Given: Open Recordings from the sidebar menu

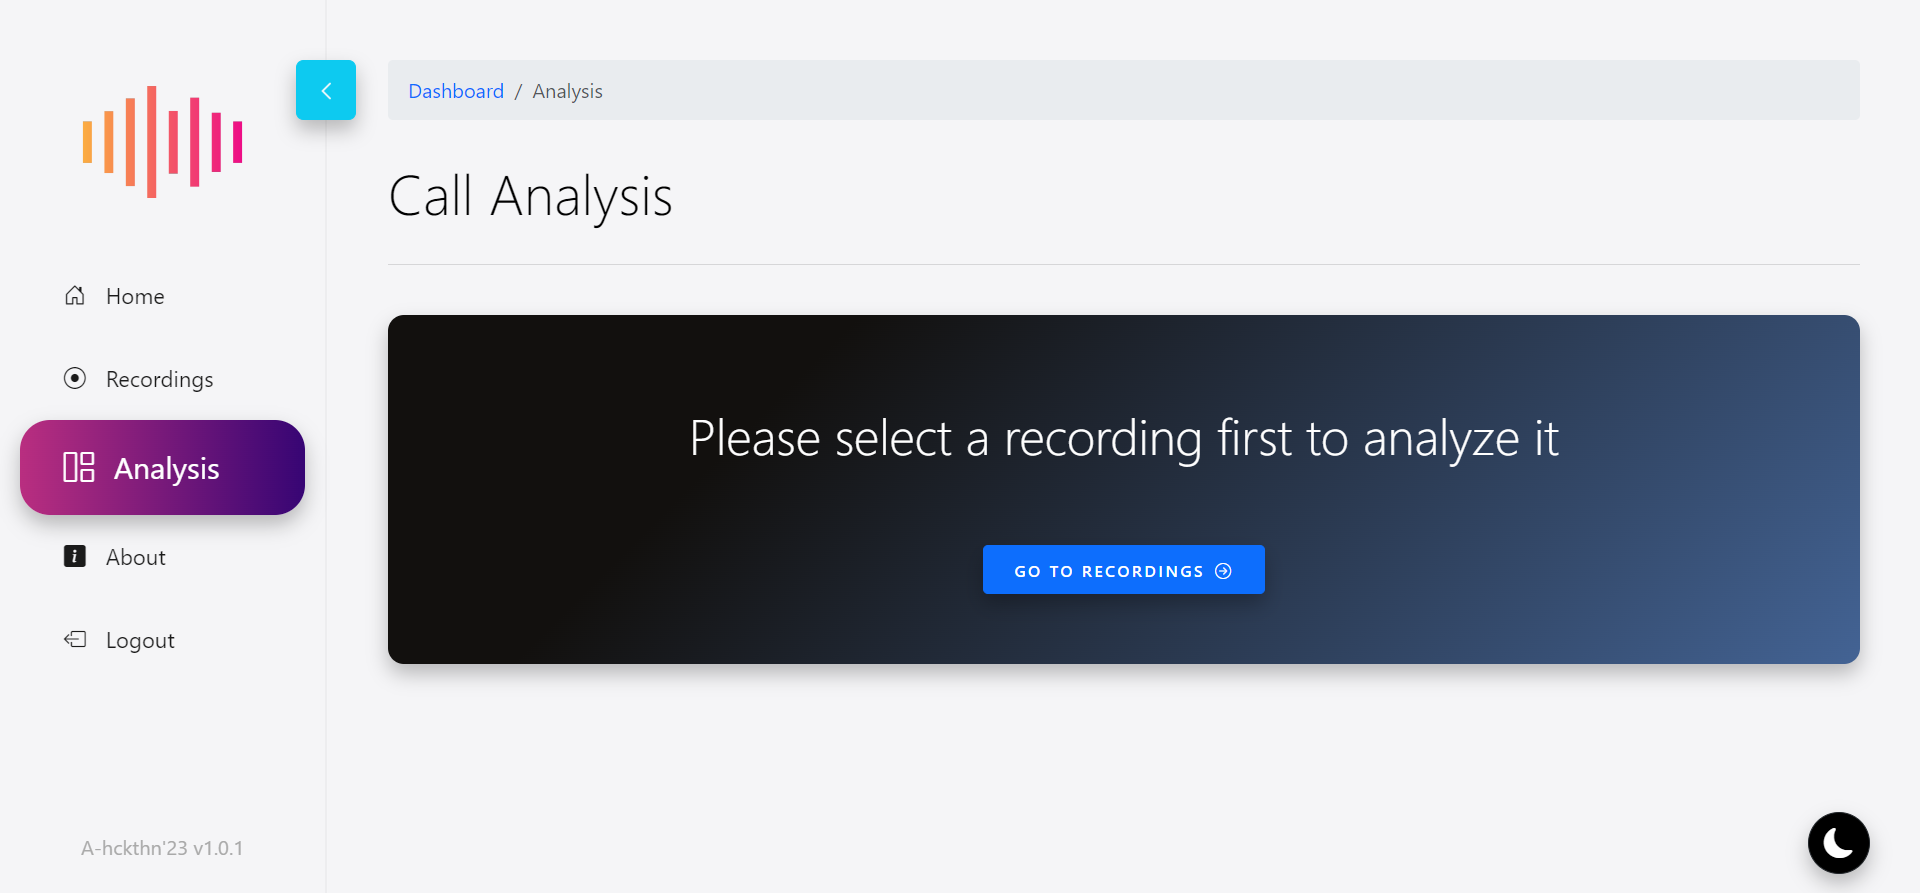Looking at the screenshot, I should coord(160,378).
